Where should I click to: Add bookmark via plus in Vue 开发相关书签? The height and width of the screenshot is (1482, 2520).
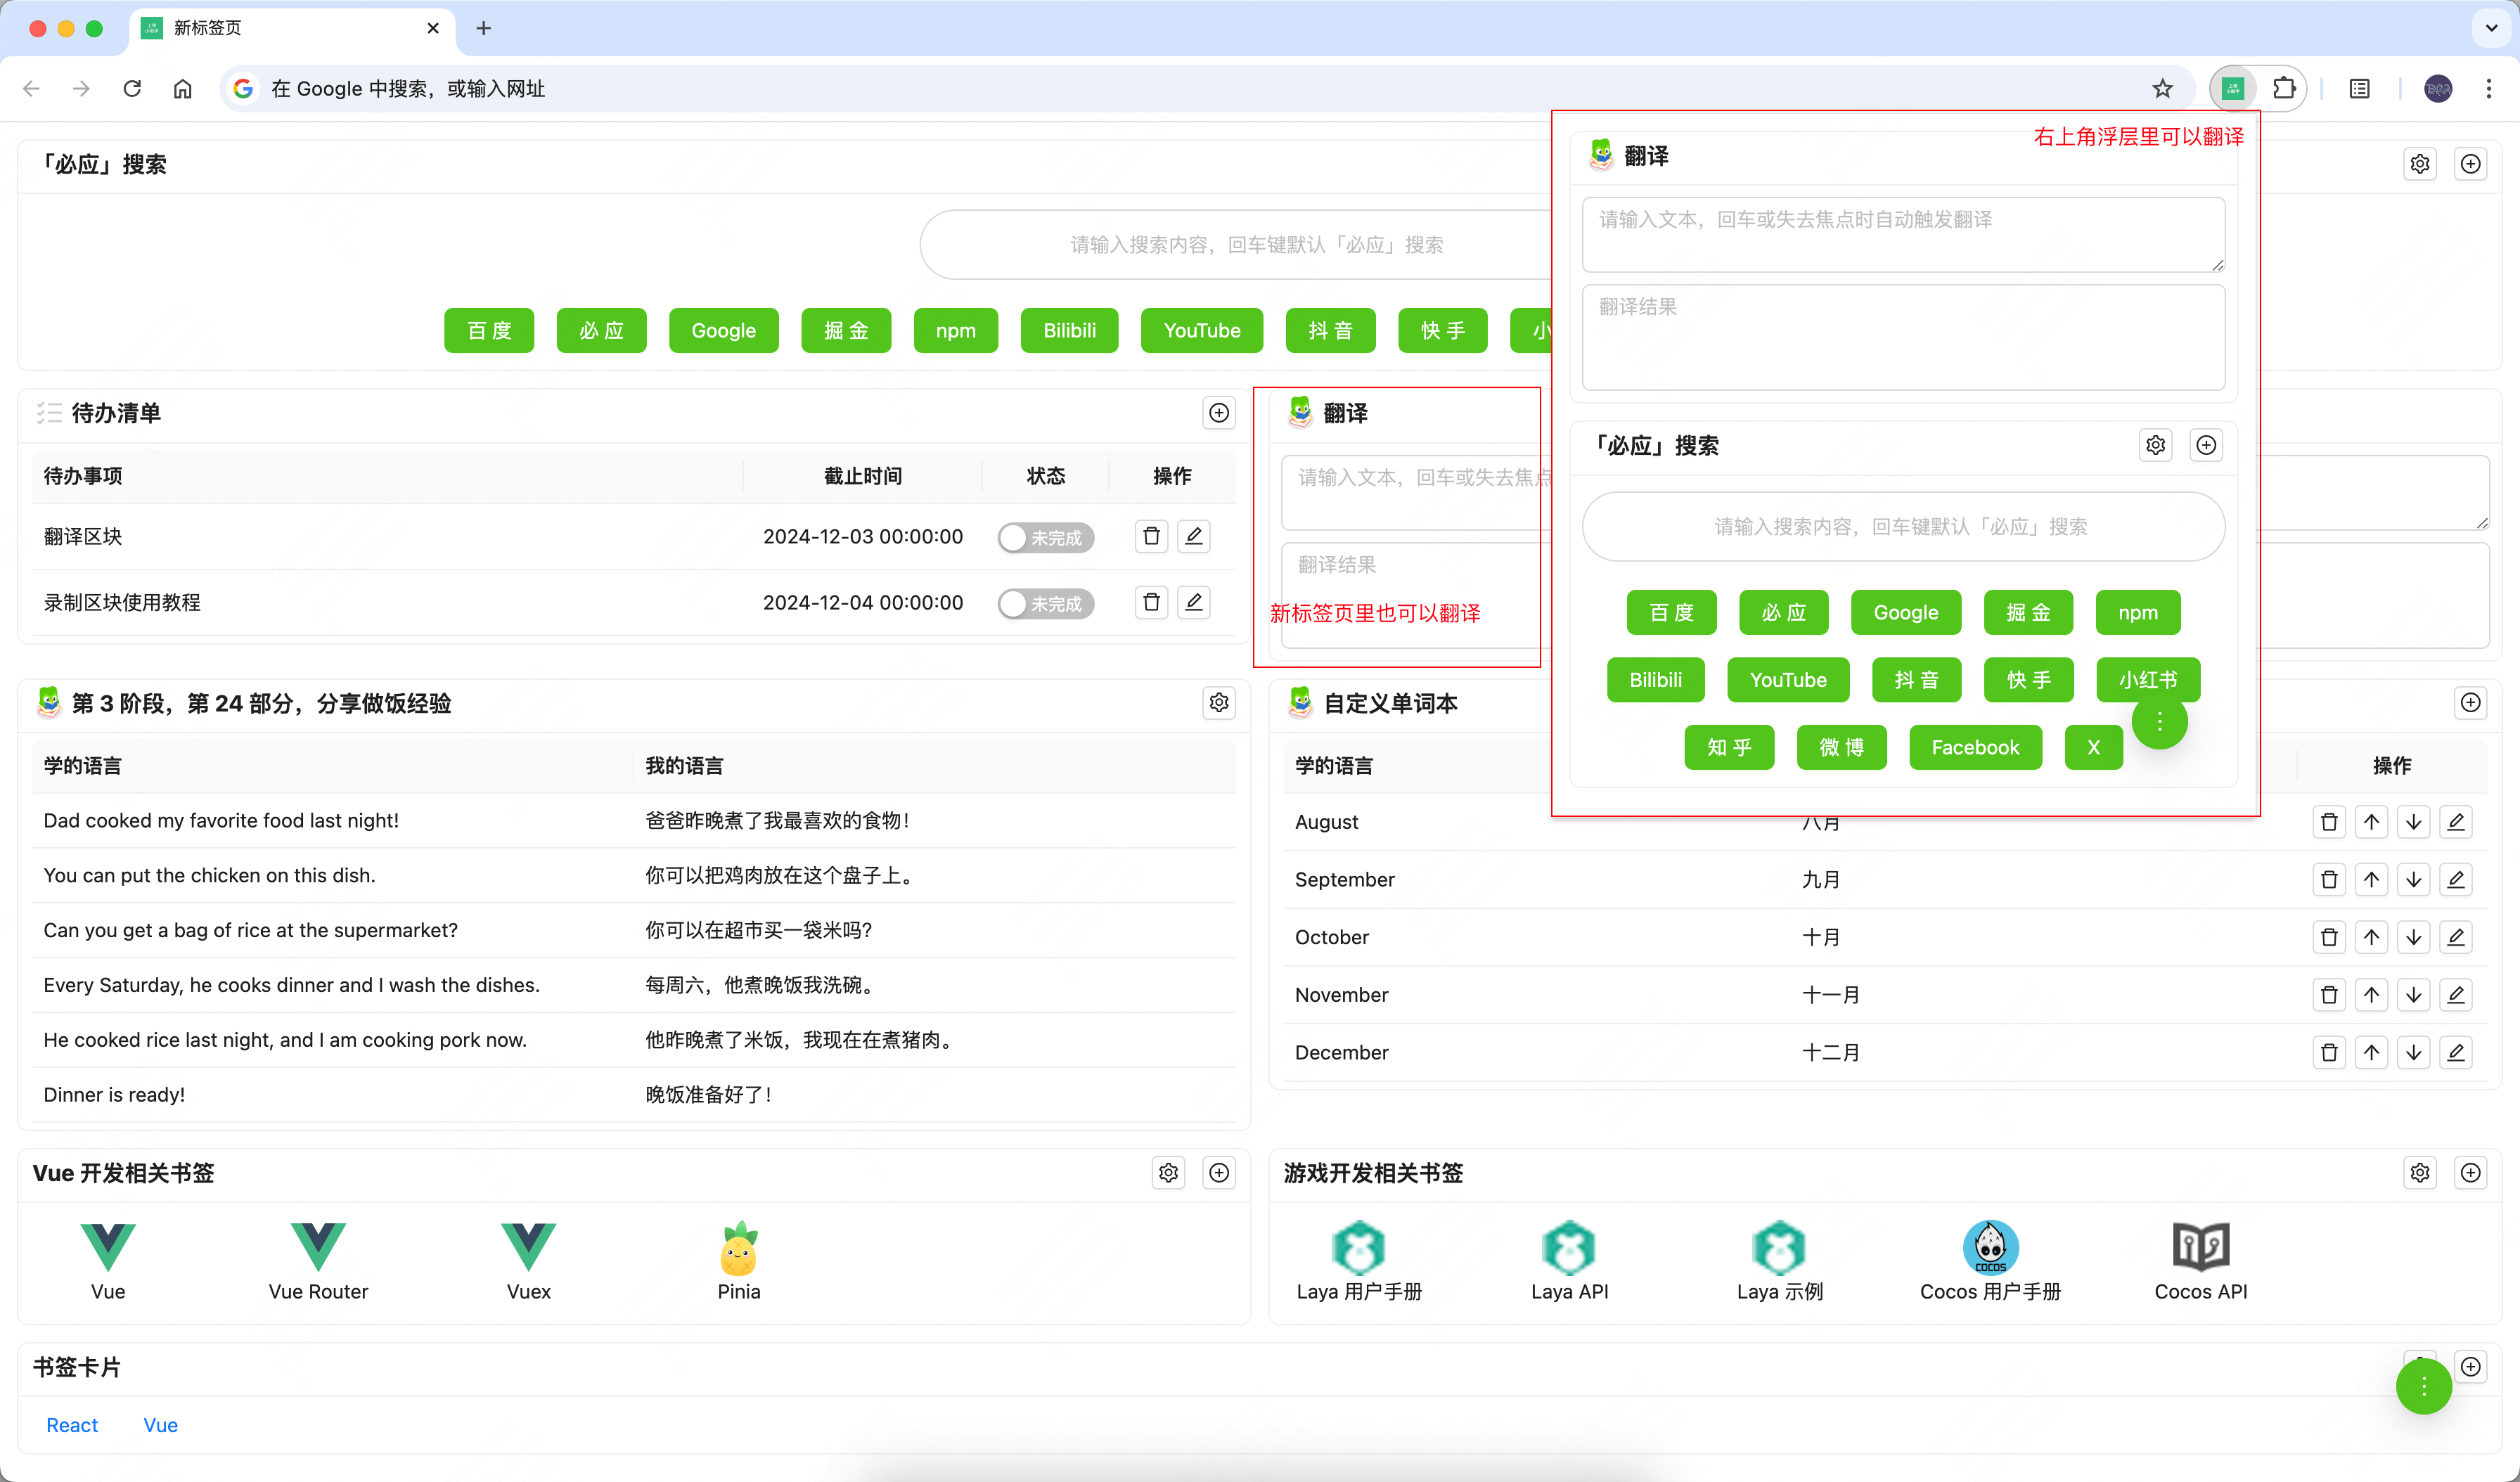1219,1173
